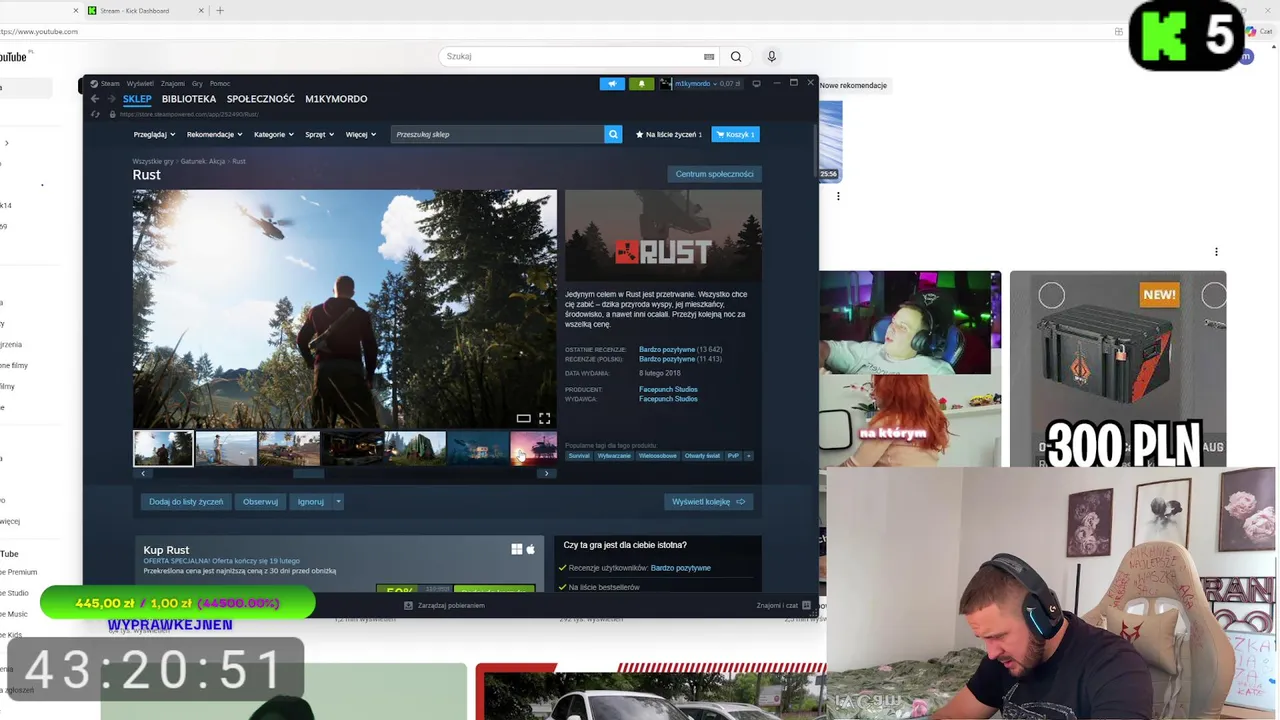Click the Wyświetl kolejkę button

click(x=709, y=502)
